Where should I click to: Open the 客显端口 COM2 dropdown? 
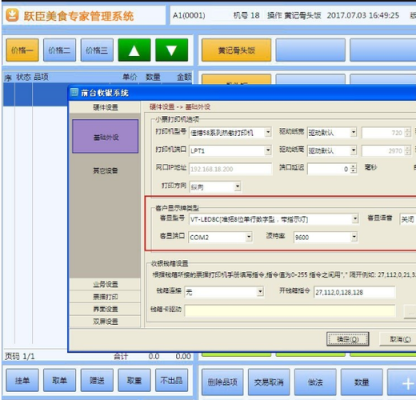249,237
